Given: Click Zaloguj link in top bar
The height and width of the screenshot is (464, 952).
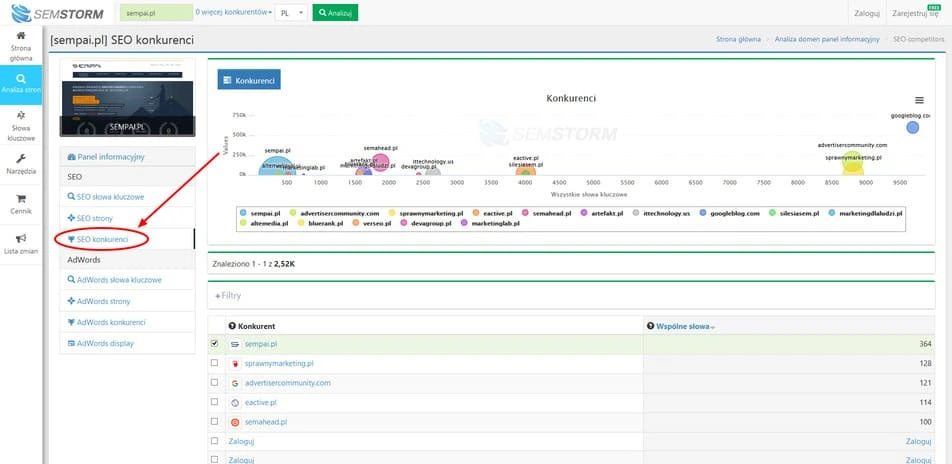Looking at the screenshot, I should [867, 13].
